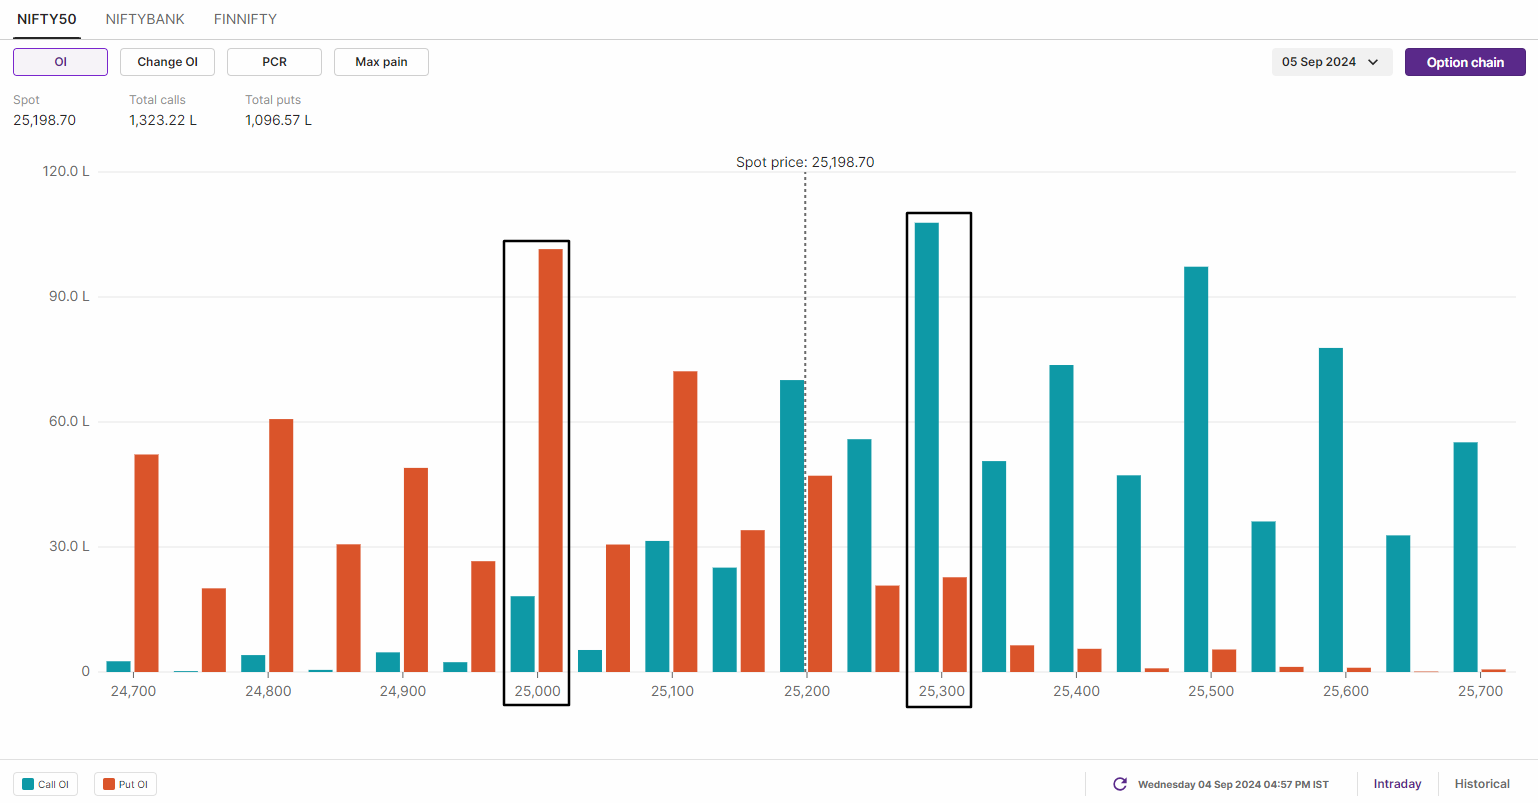Image resolution: width=1538 pixels, height=803 pixels.
Task: Click the 24,700 strike axis label
Action: [133, 691]
